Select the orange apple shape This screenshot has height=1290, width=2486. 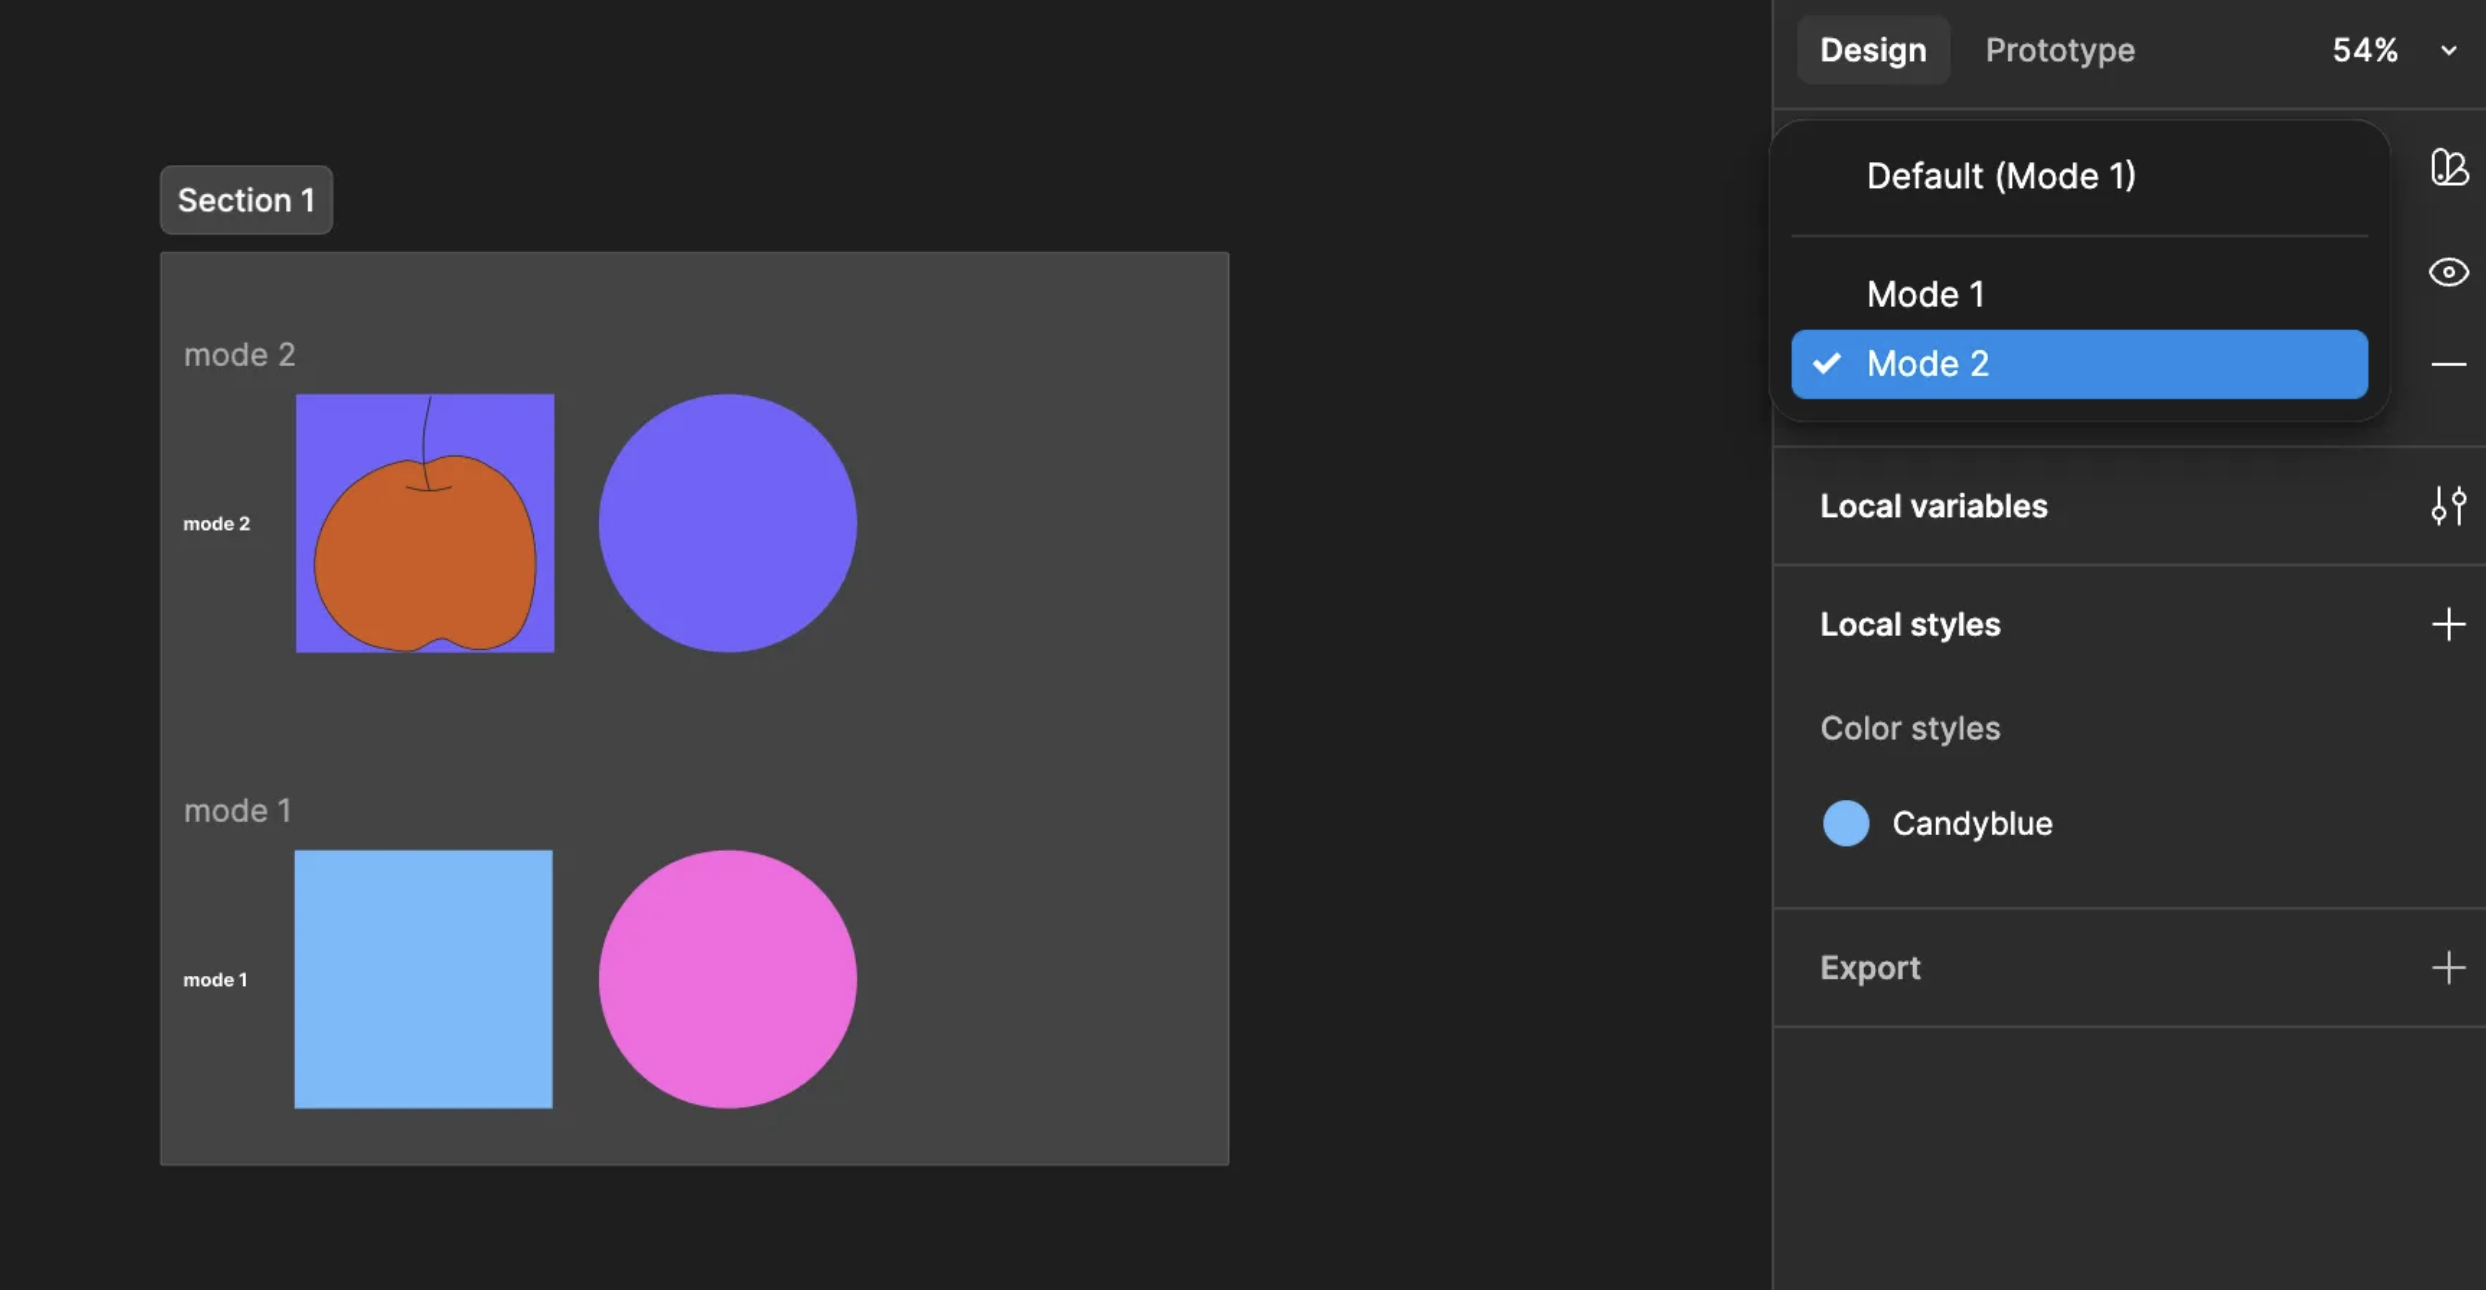click(425, 560)
